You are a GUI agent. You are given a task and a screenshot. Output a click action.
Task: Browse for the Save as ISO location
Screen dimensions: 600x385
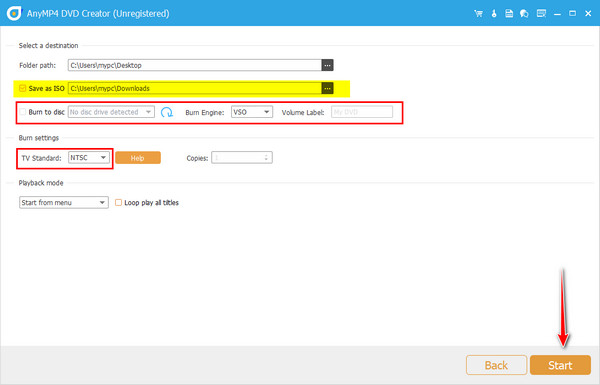click(328, 88)
